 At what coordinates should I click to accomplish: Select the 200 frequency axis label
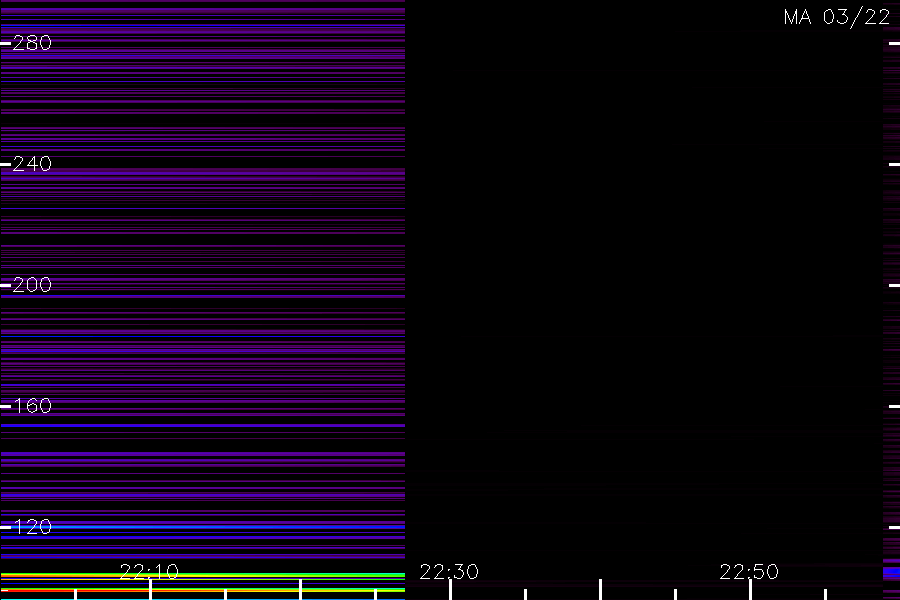32,285
